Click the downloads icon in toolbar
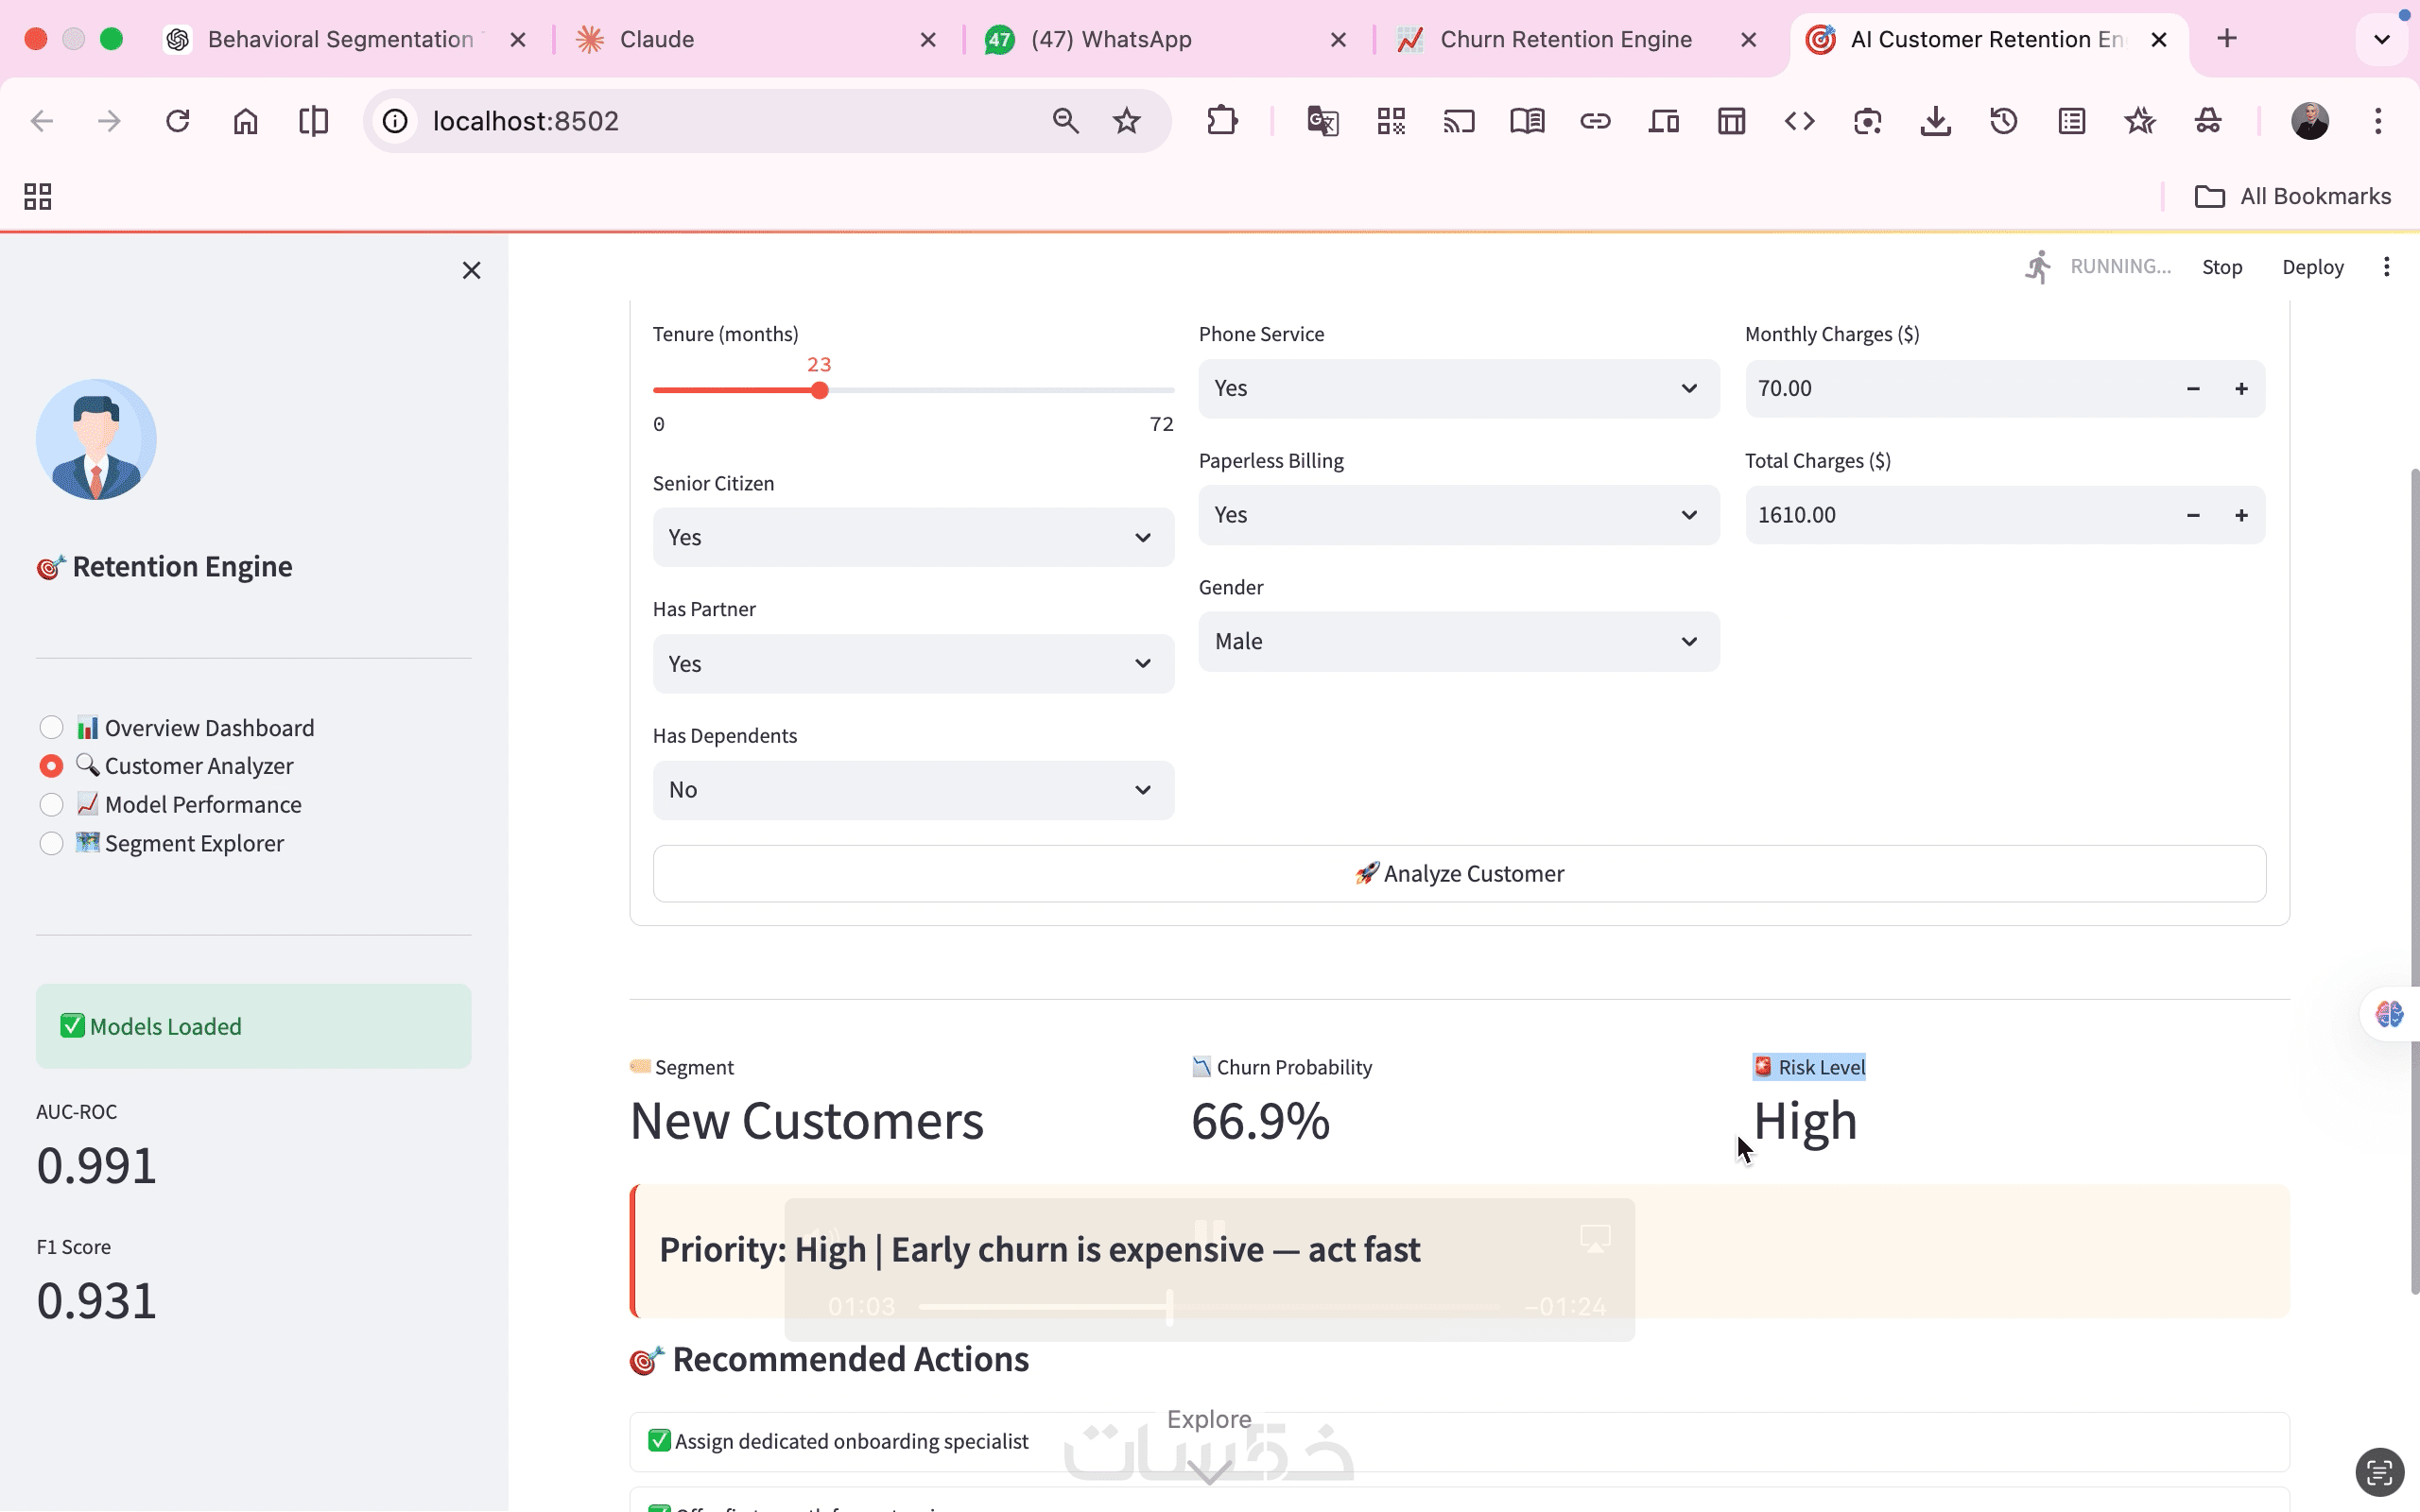 point(1935,121)
